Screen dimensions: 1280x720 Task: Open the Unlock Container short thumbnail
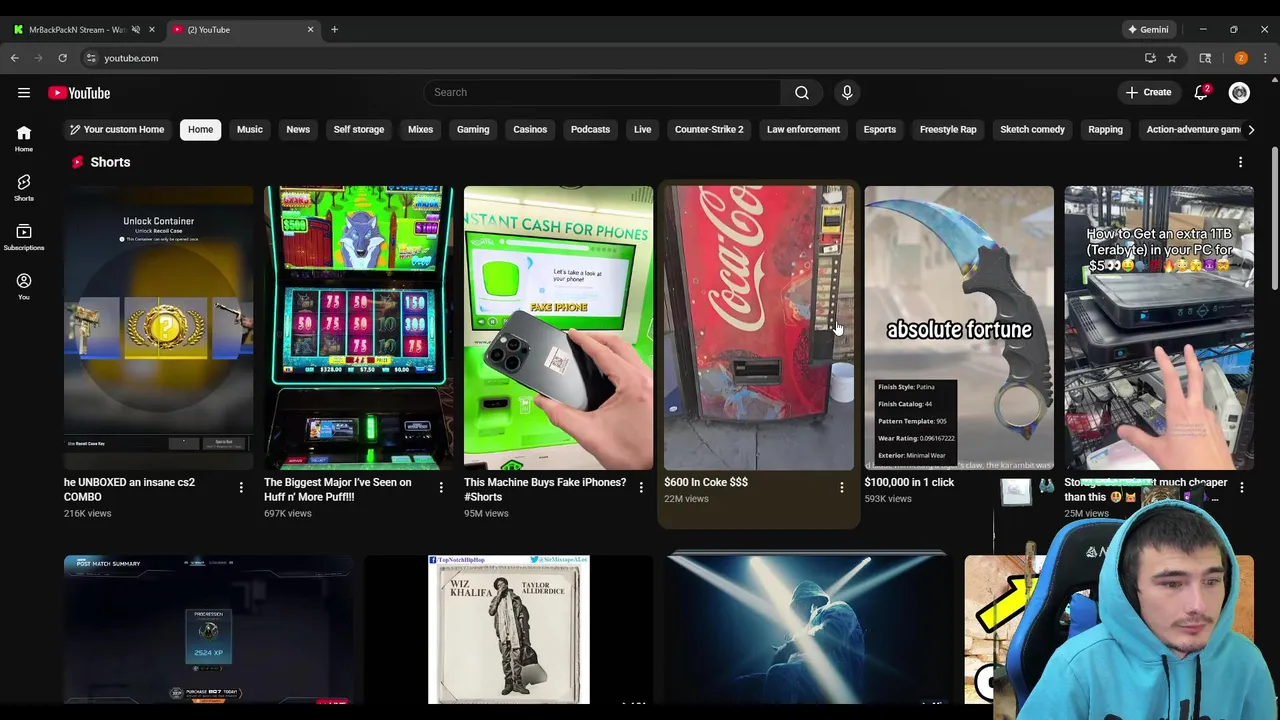[x=159, y=327]
